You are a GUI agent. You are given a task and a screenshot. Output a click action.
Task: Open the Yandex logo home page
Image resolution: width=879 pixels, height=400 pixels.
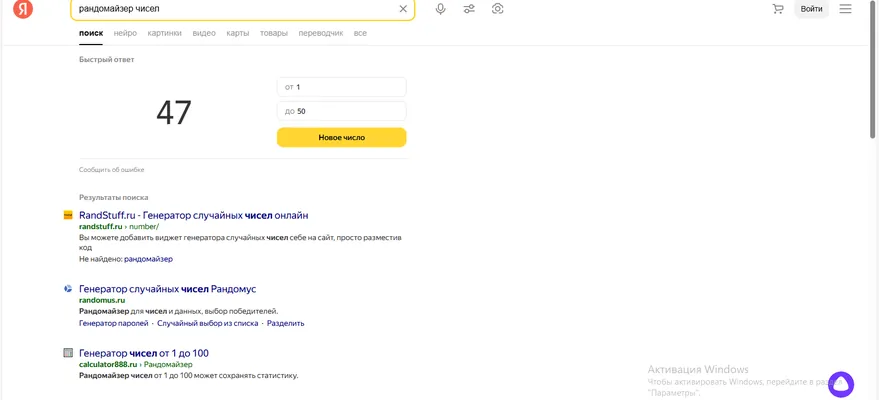pos(23,9)
